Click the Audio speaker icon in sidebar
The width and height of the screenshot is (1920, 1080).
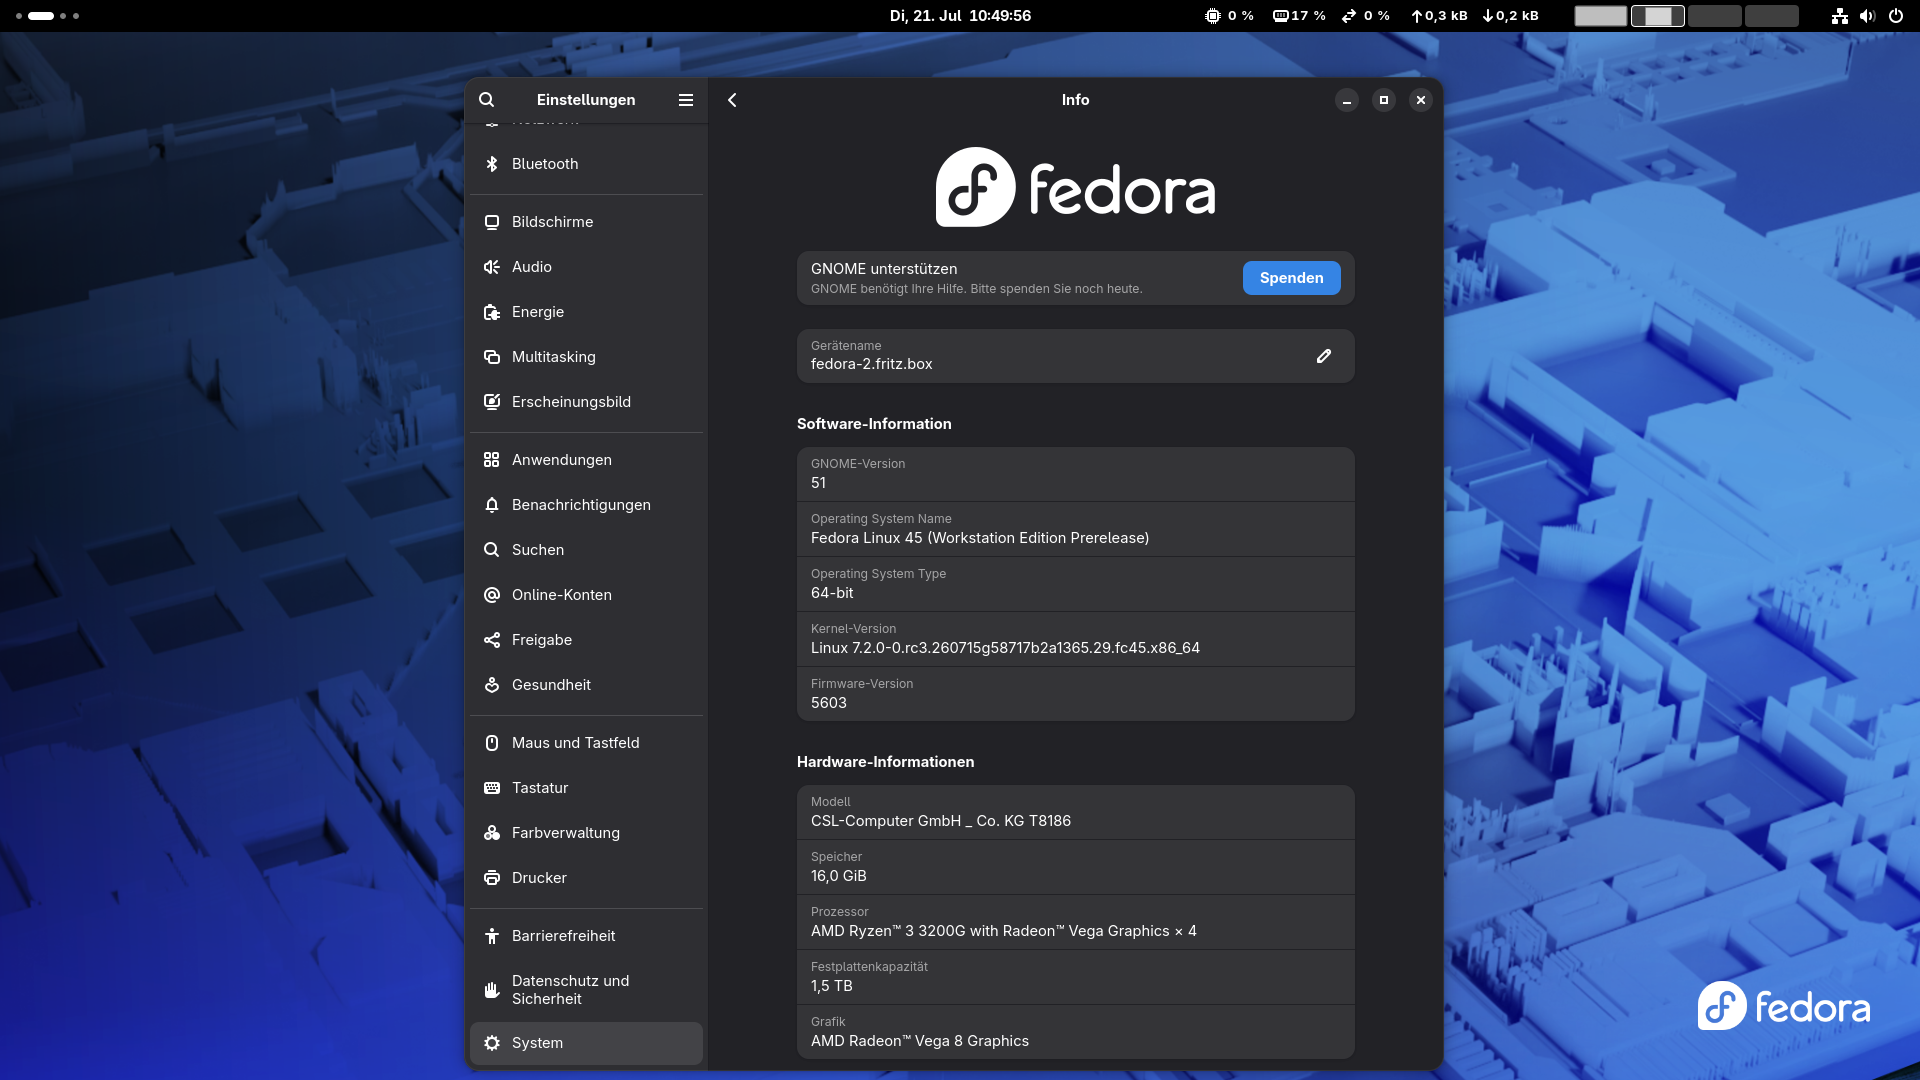pyautogui.click(x=492, y=267)
